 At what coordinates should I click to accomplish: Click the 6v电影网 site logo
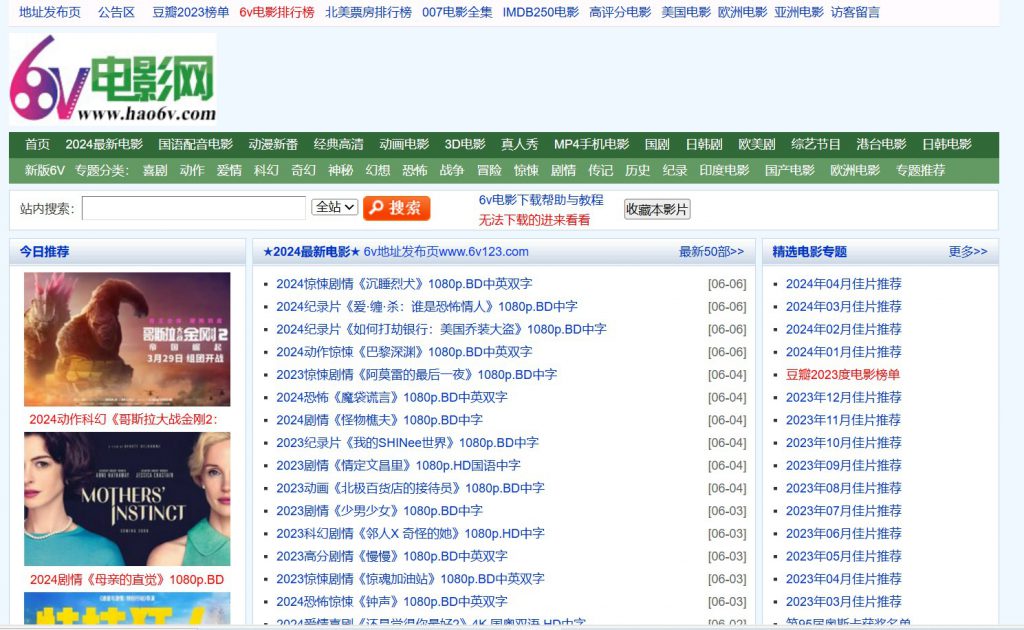pyautogui.click(x=113, y=79)
